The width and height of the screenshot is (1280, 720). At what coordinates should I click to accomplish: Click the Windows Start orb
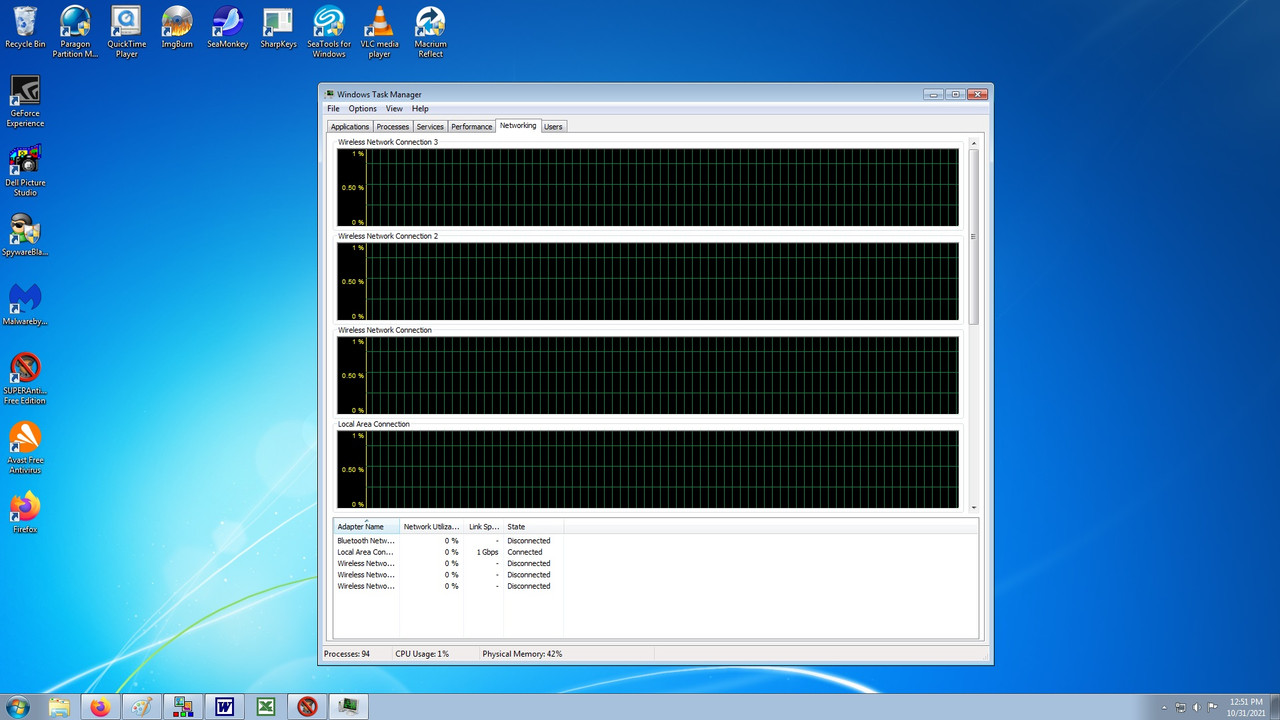point(17,706)
